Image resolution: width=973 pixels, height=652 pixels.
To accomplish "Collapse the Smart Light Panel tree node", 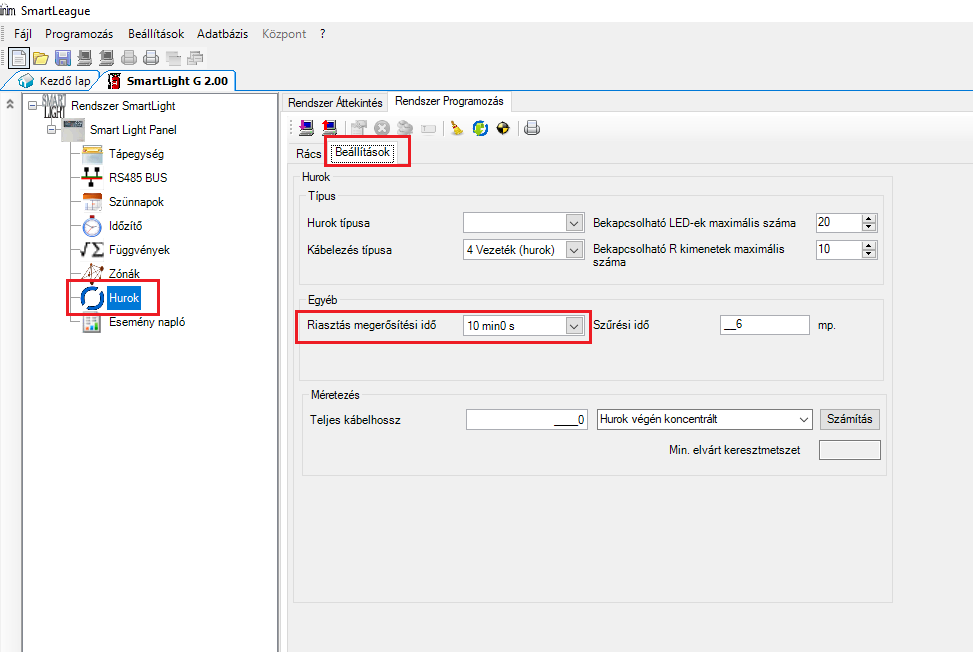I will (52, 130).
